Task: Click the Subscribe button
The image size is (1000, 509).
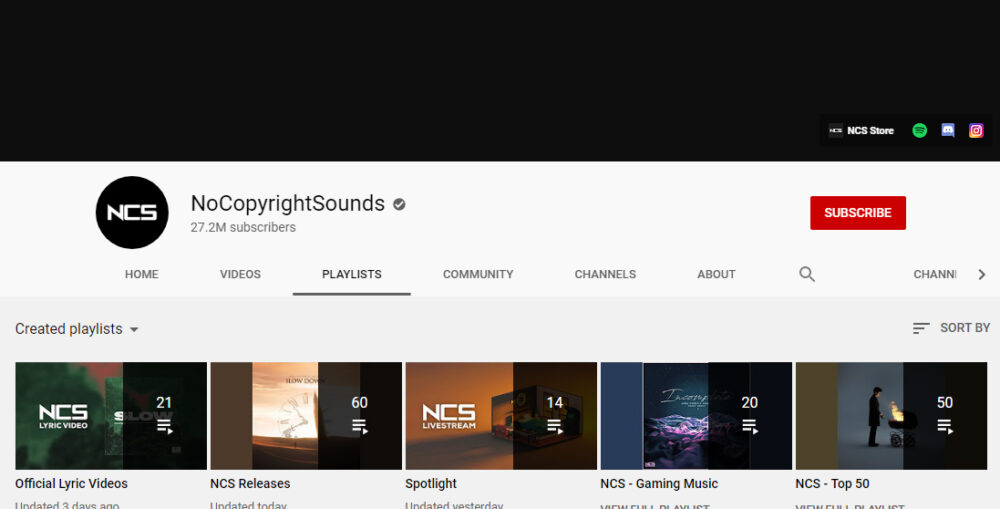Action: click(858, 212)
